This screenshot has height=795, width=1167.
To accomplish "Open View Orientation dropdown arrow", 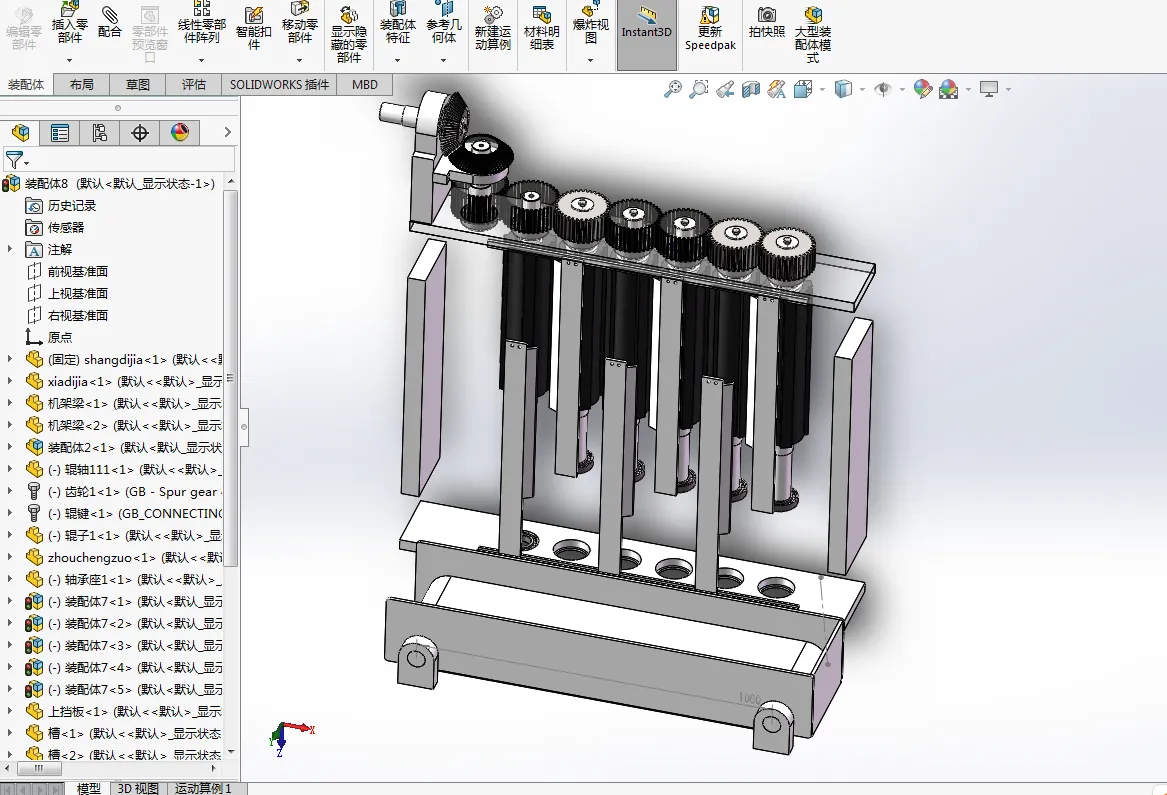I will [822, 89].
